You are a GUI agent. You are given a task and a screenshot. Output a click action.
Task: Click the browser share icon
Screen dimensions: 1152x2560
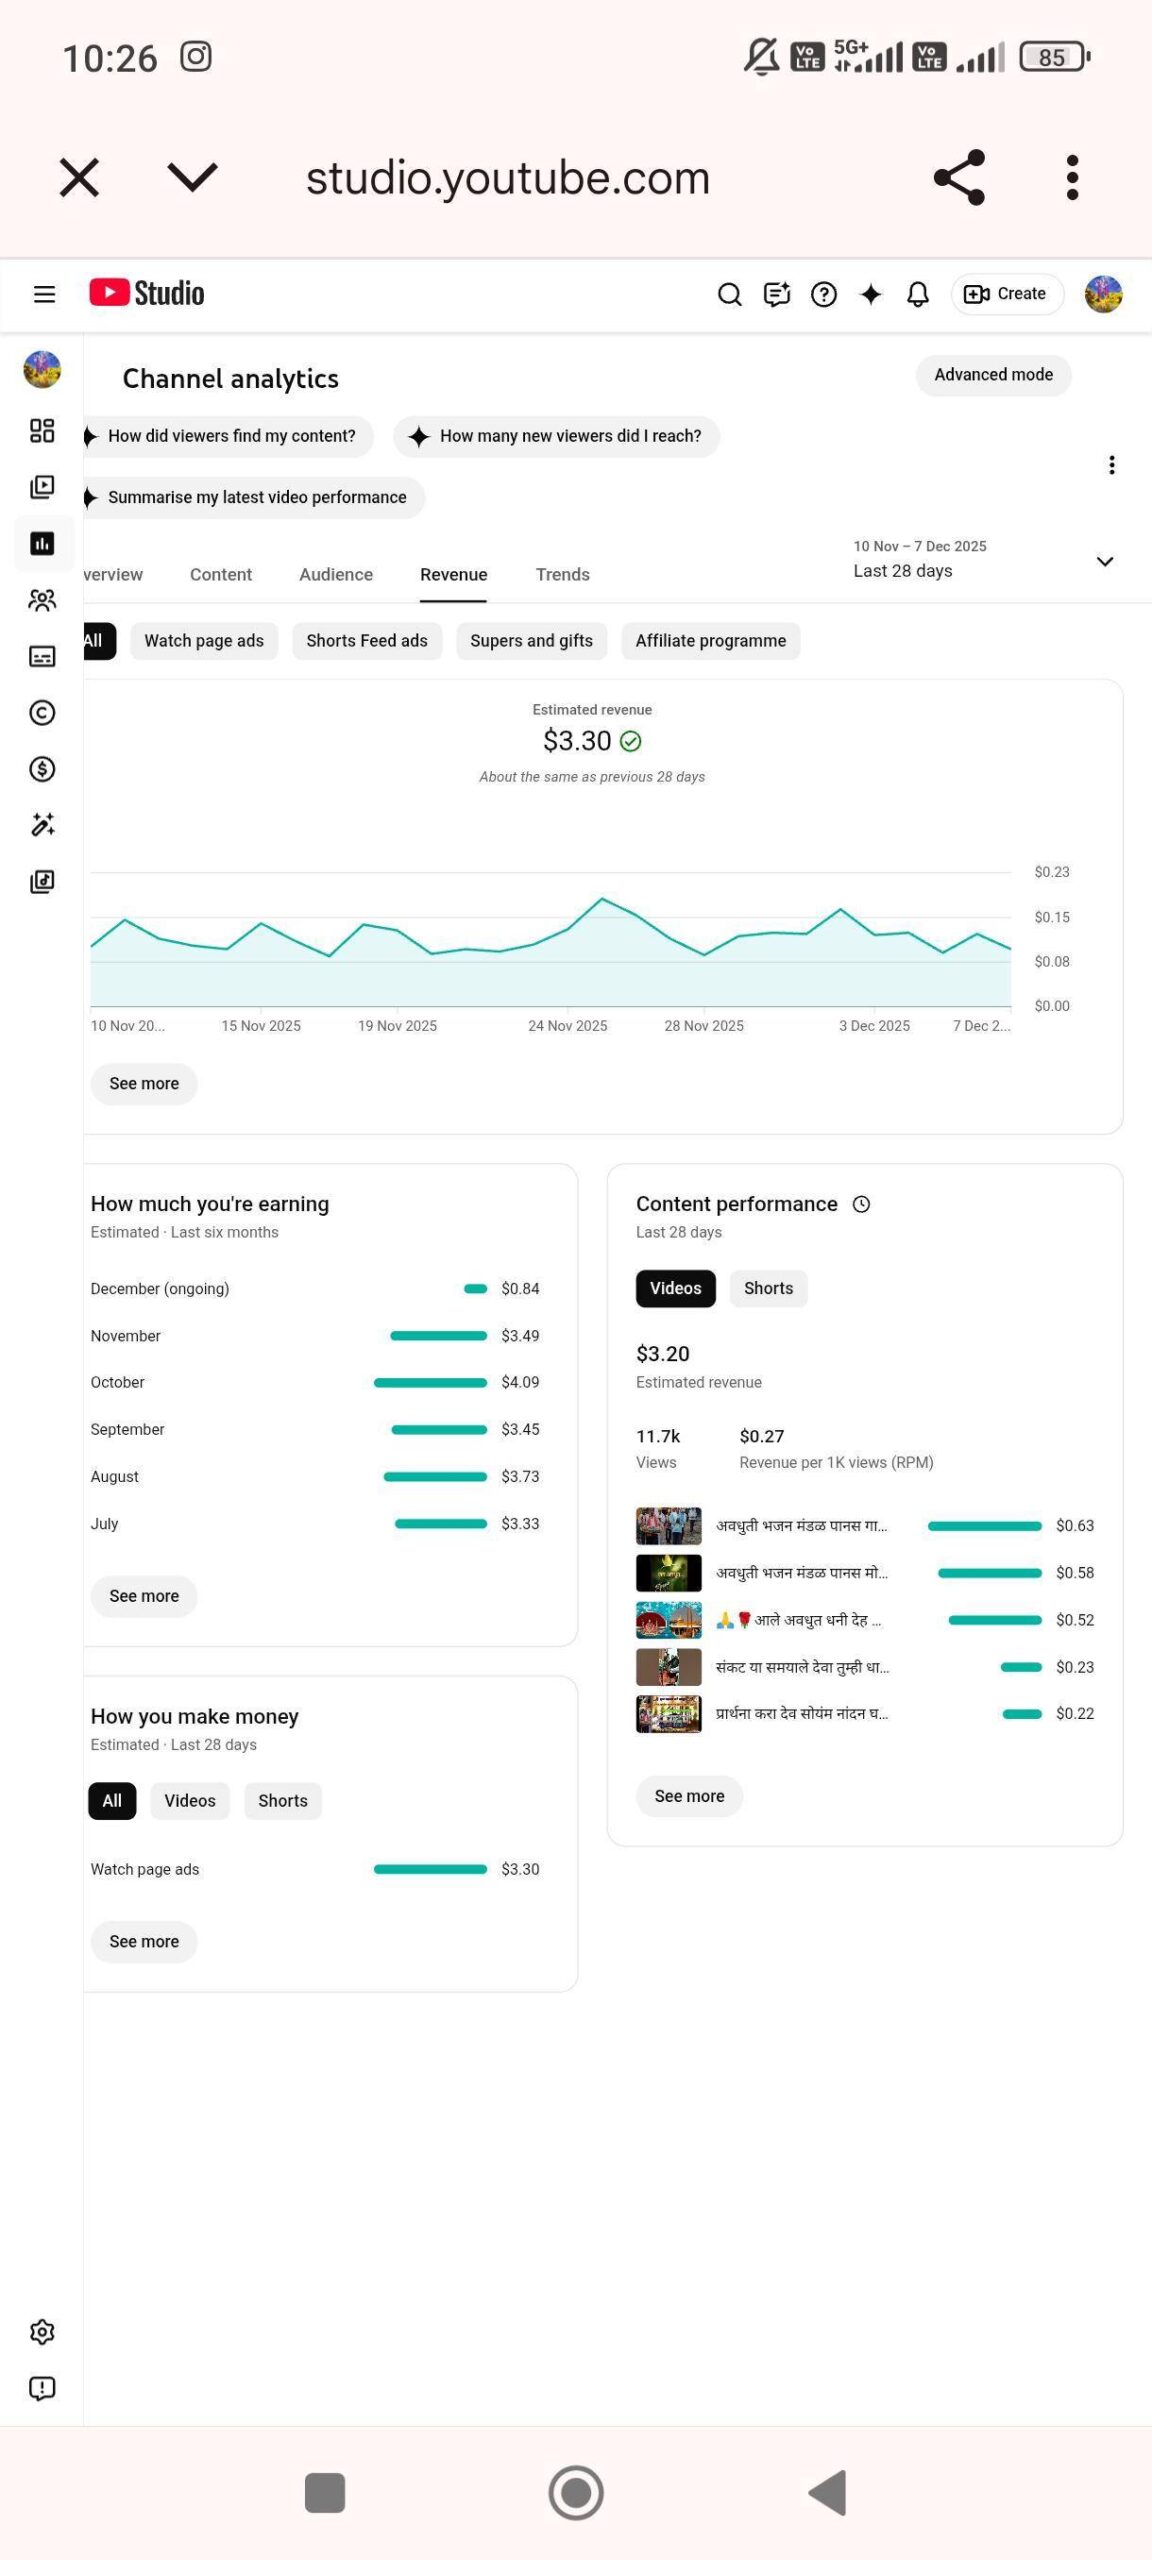959,178
